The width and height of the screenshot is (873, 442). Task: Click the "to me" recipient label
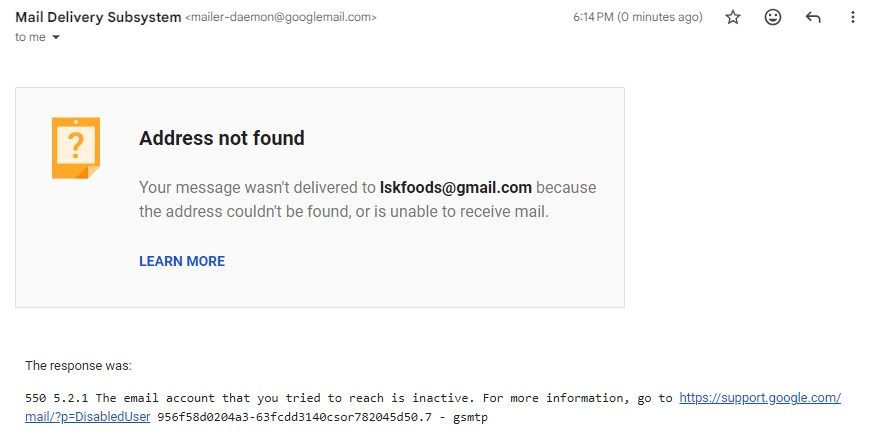coord(31,37)
